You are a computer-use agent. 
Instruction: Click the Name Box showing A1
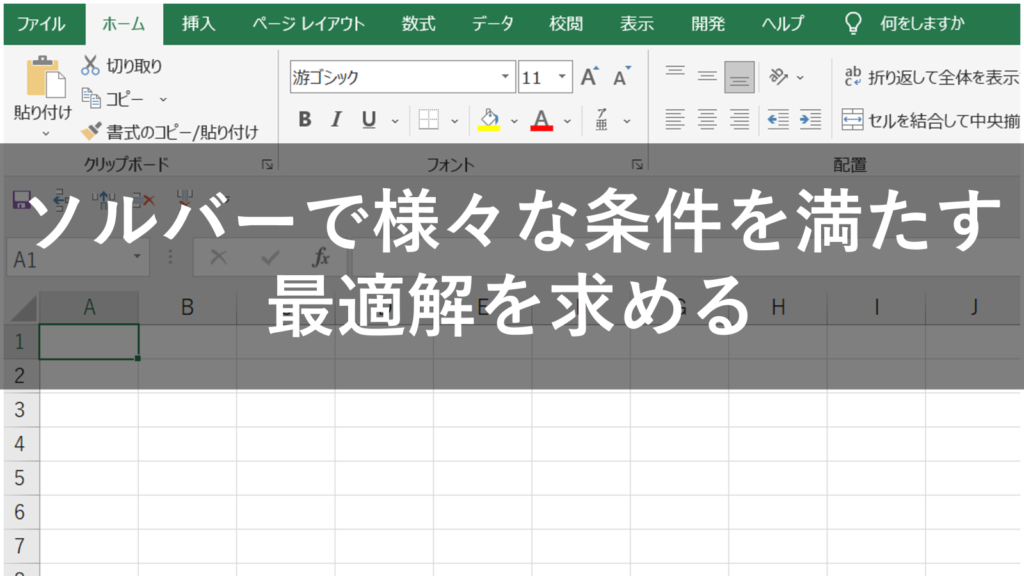tap(77, 259)
